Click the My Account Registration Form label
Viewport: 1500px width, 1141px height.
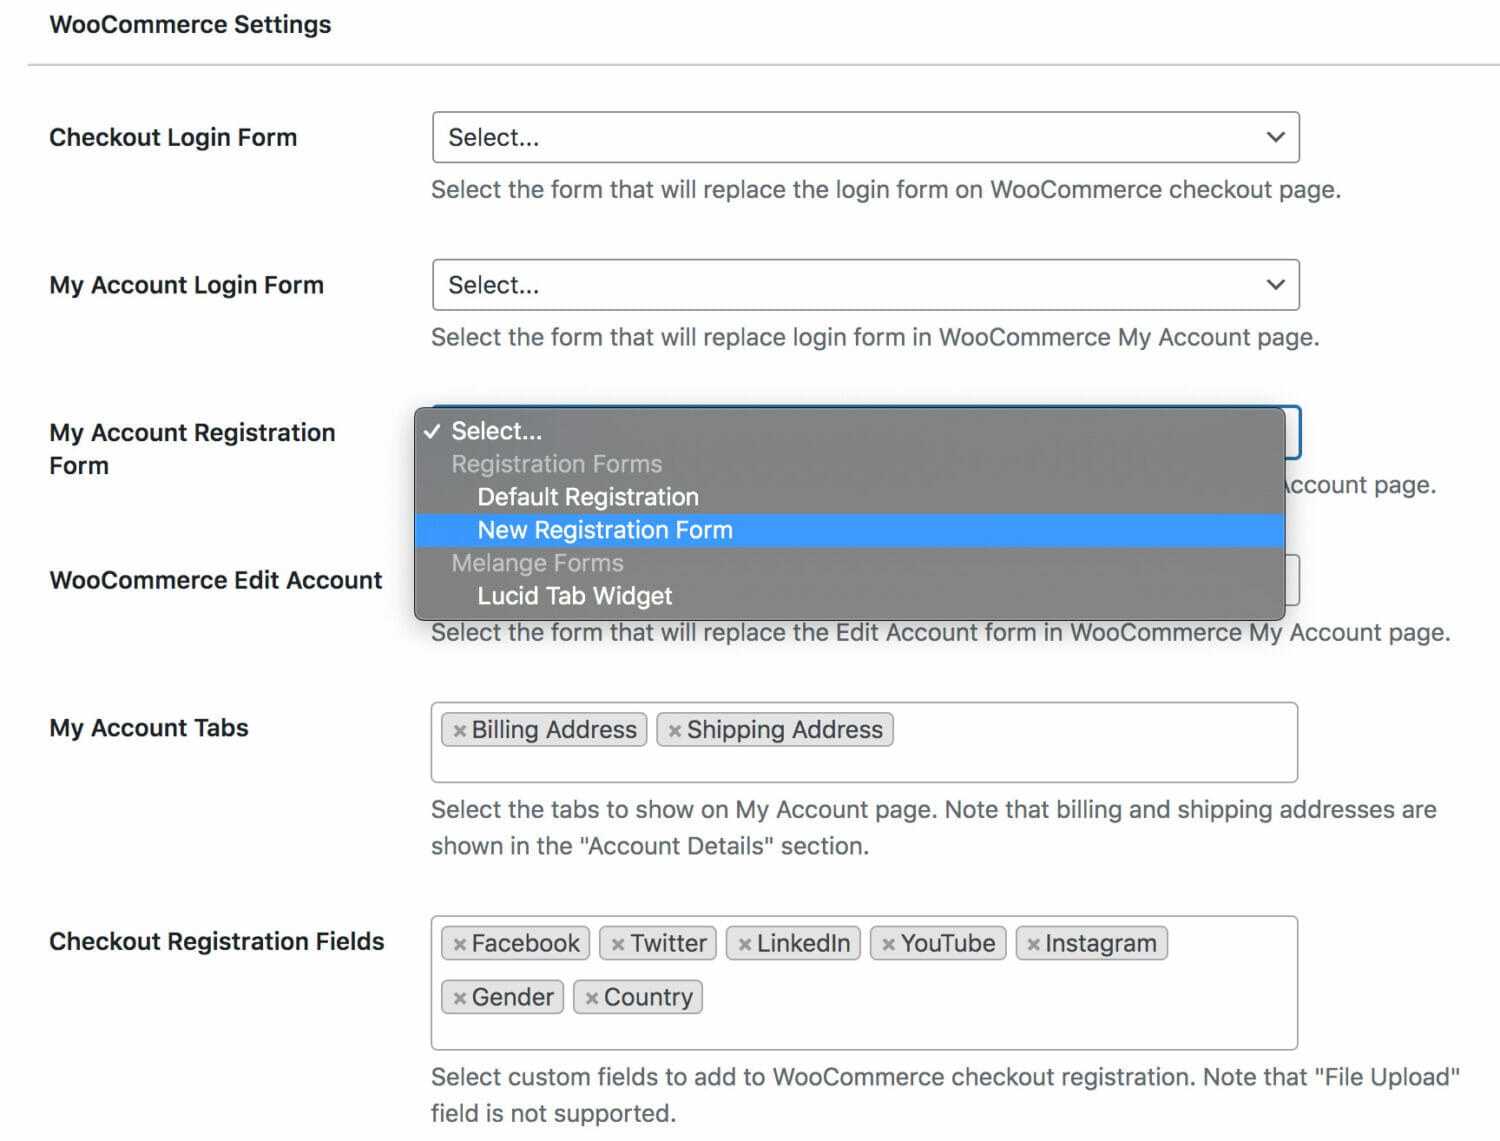pyautogui.click(x=192, y=449)
